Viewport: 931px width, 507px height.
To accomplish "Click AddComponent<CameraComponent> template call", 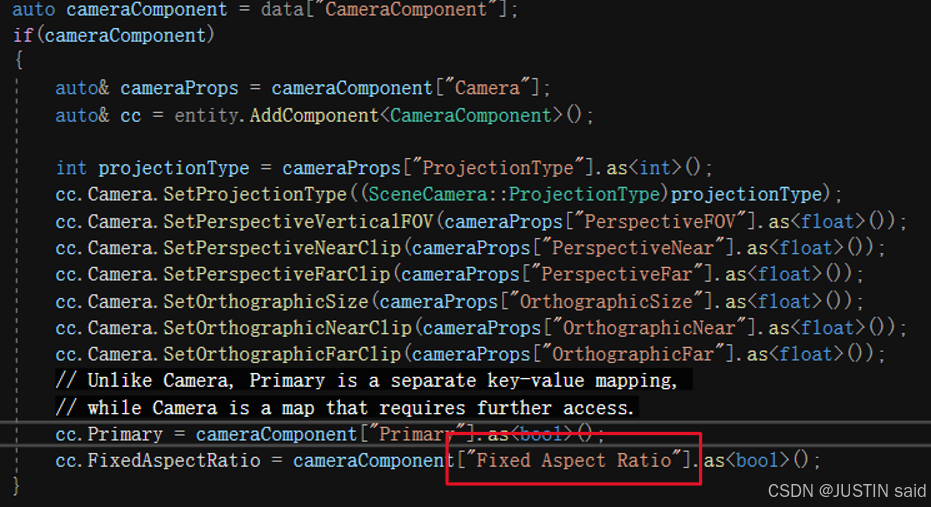I will pyautogui.click(x=407, y=115).
